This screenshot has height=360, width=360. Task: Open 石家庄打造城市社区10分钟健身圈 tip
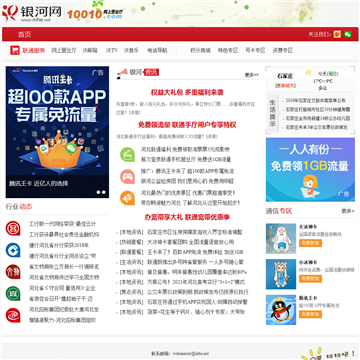click(317, 109)
